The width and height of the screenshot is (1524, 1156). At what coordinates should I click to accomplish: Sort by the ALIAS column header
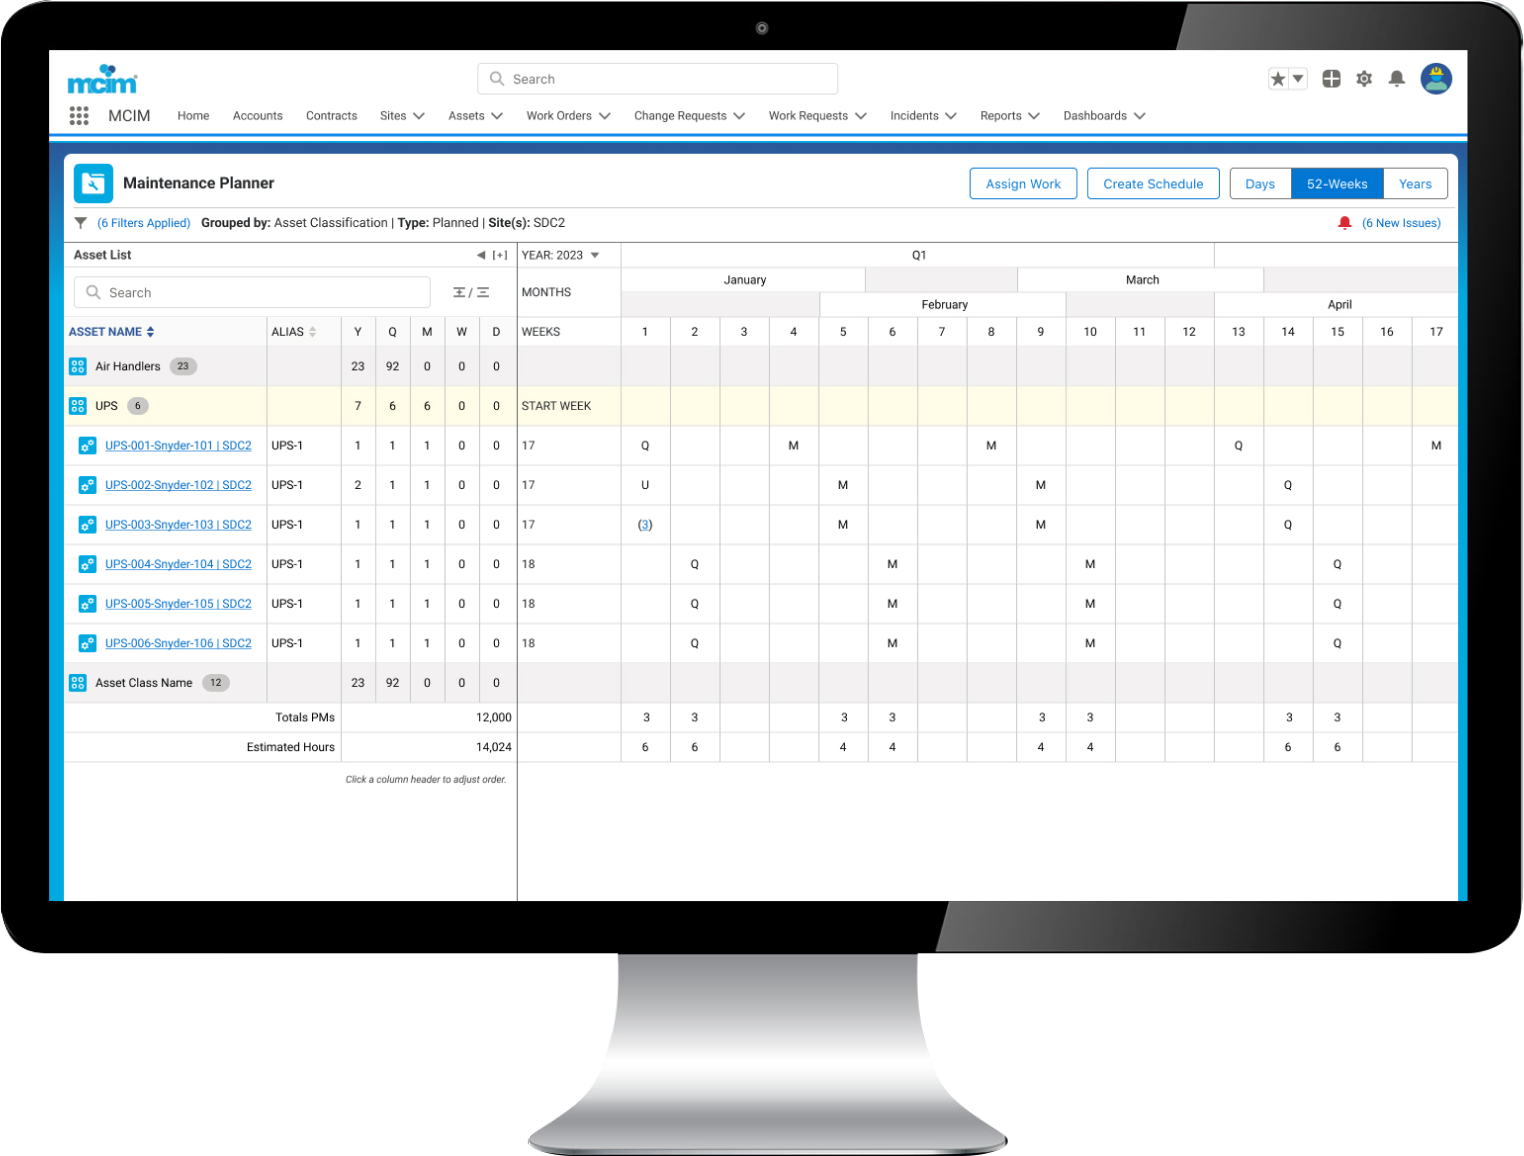click(294, 332)
